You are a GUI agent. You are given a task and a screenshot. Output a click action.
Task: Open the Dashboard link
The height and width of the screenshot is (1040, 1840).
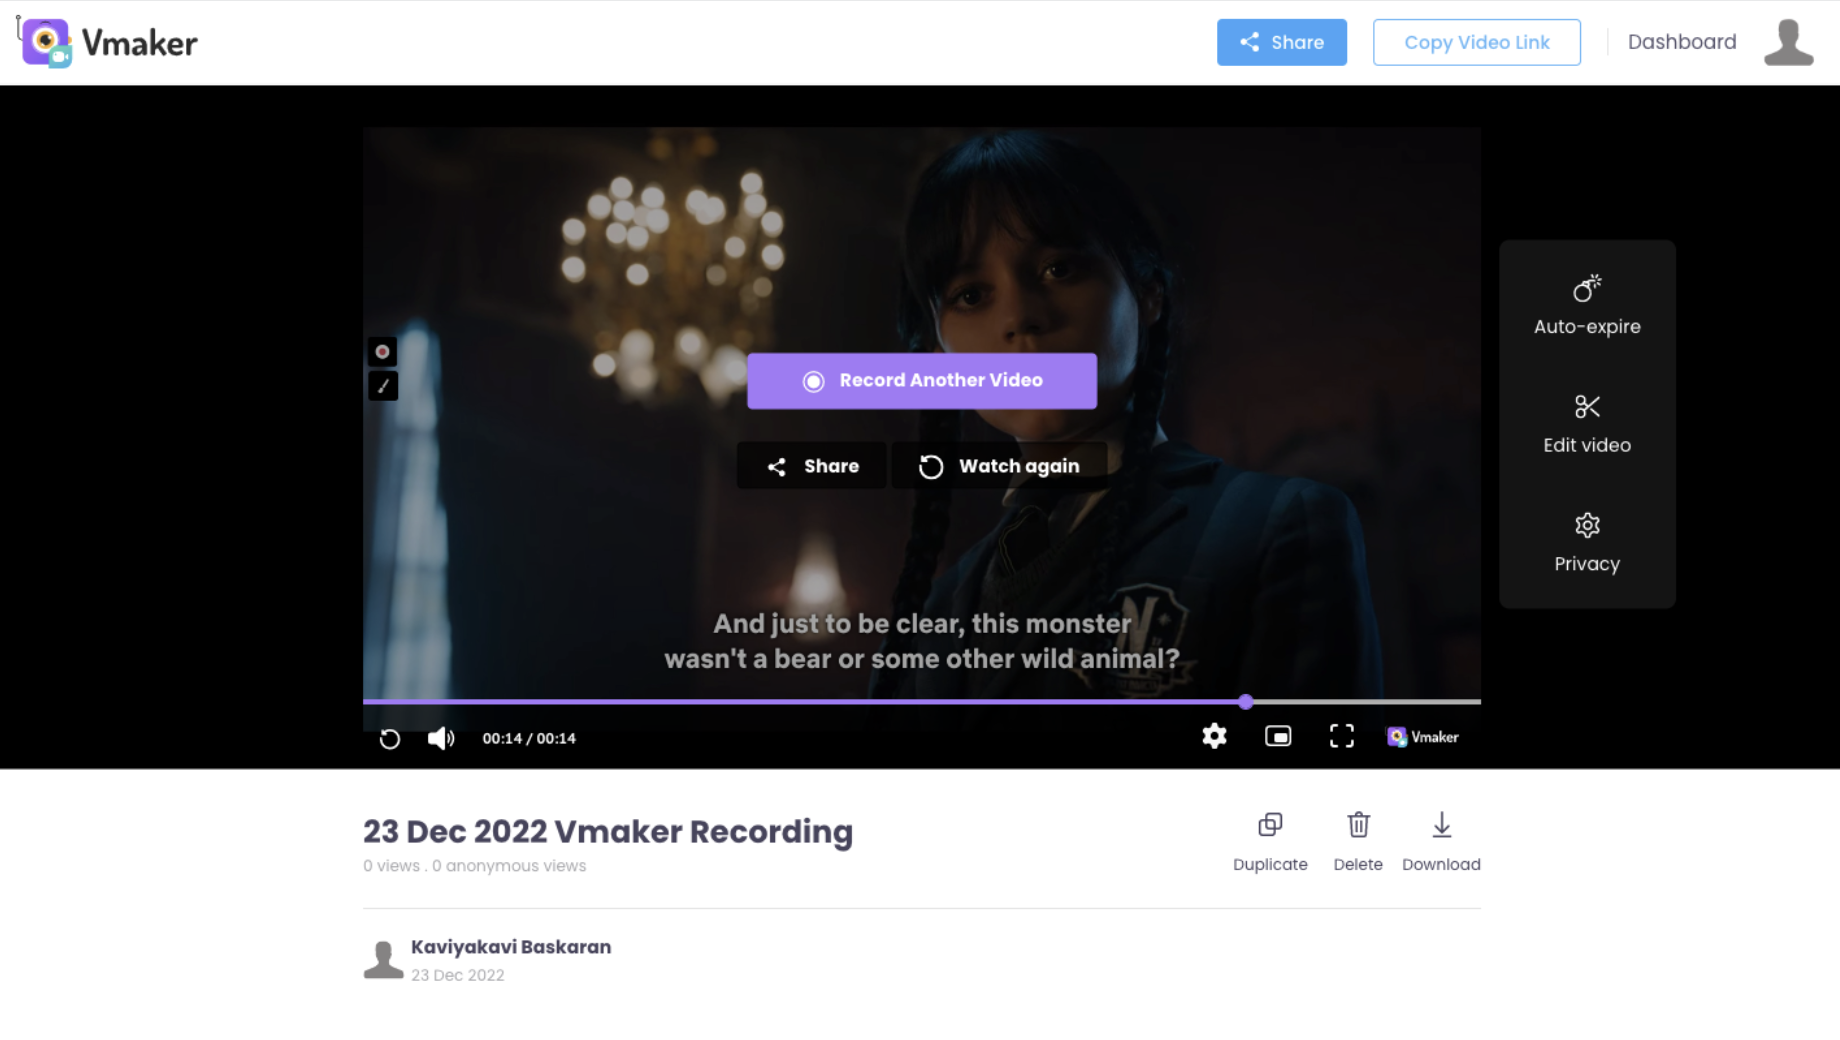click(1681, 42)
